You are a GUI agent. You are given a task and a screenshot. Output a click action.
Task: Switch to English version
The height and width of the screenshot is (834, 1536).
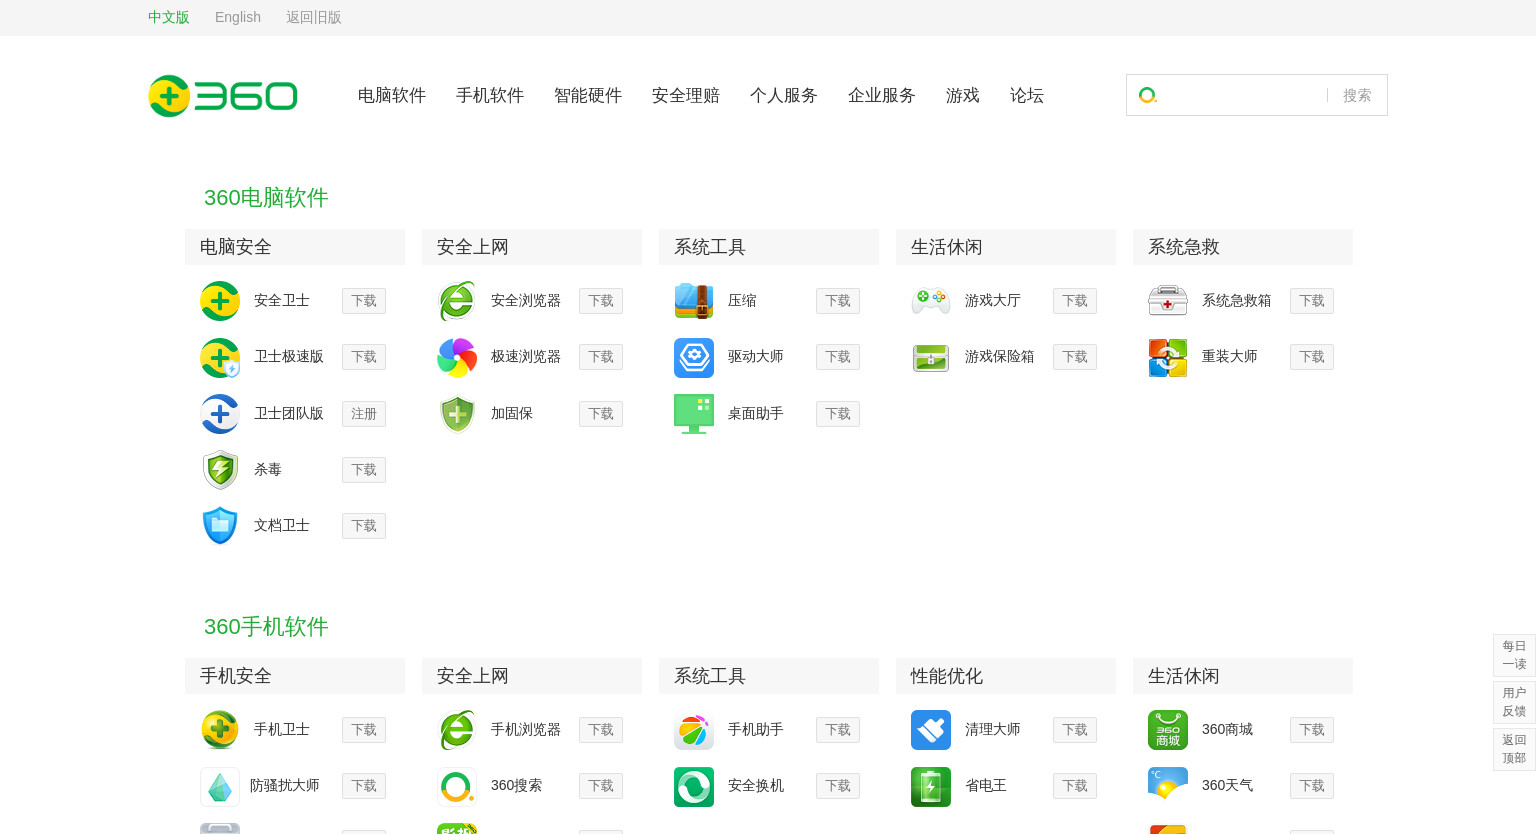pos(238,17)
